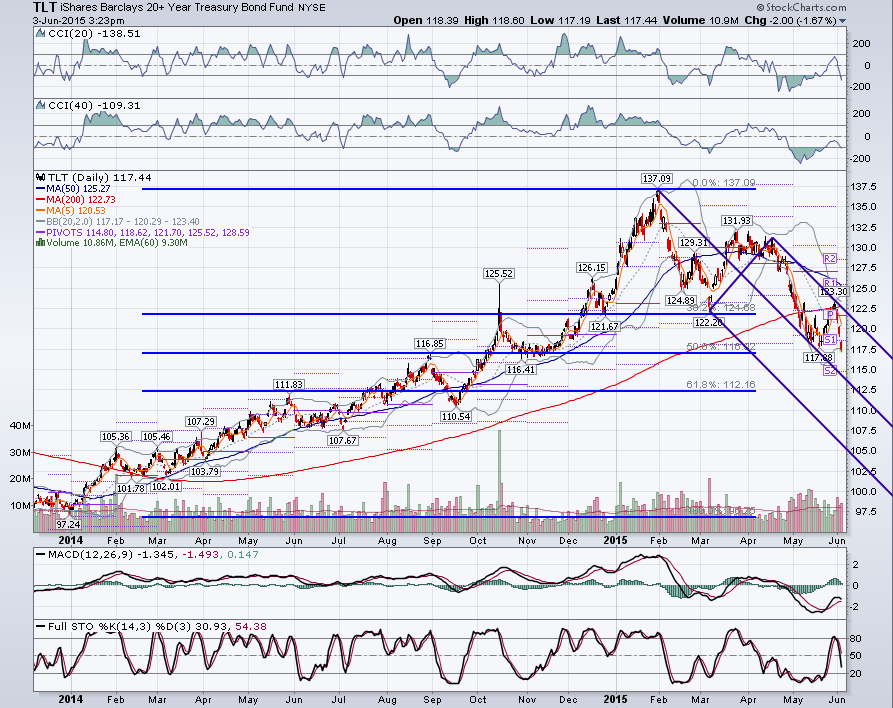The image size is (893, 708).
Task: Click the "Volume 10.86M, EMA(60)" legend entry
Action: pos(112,243)
